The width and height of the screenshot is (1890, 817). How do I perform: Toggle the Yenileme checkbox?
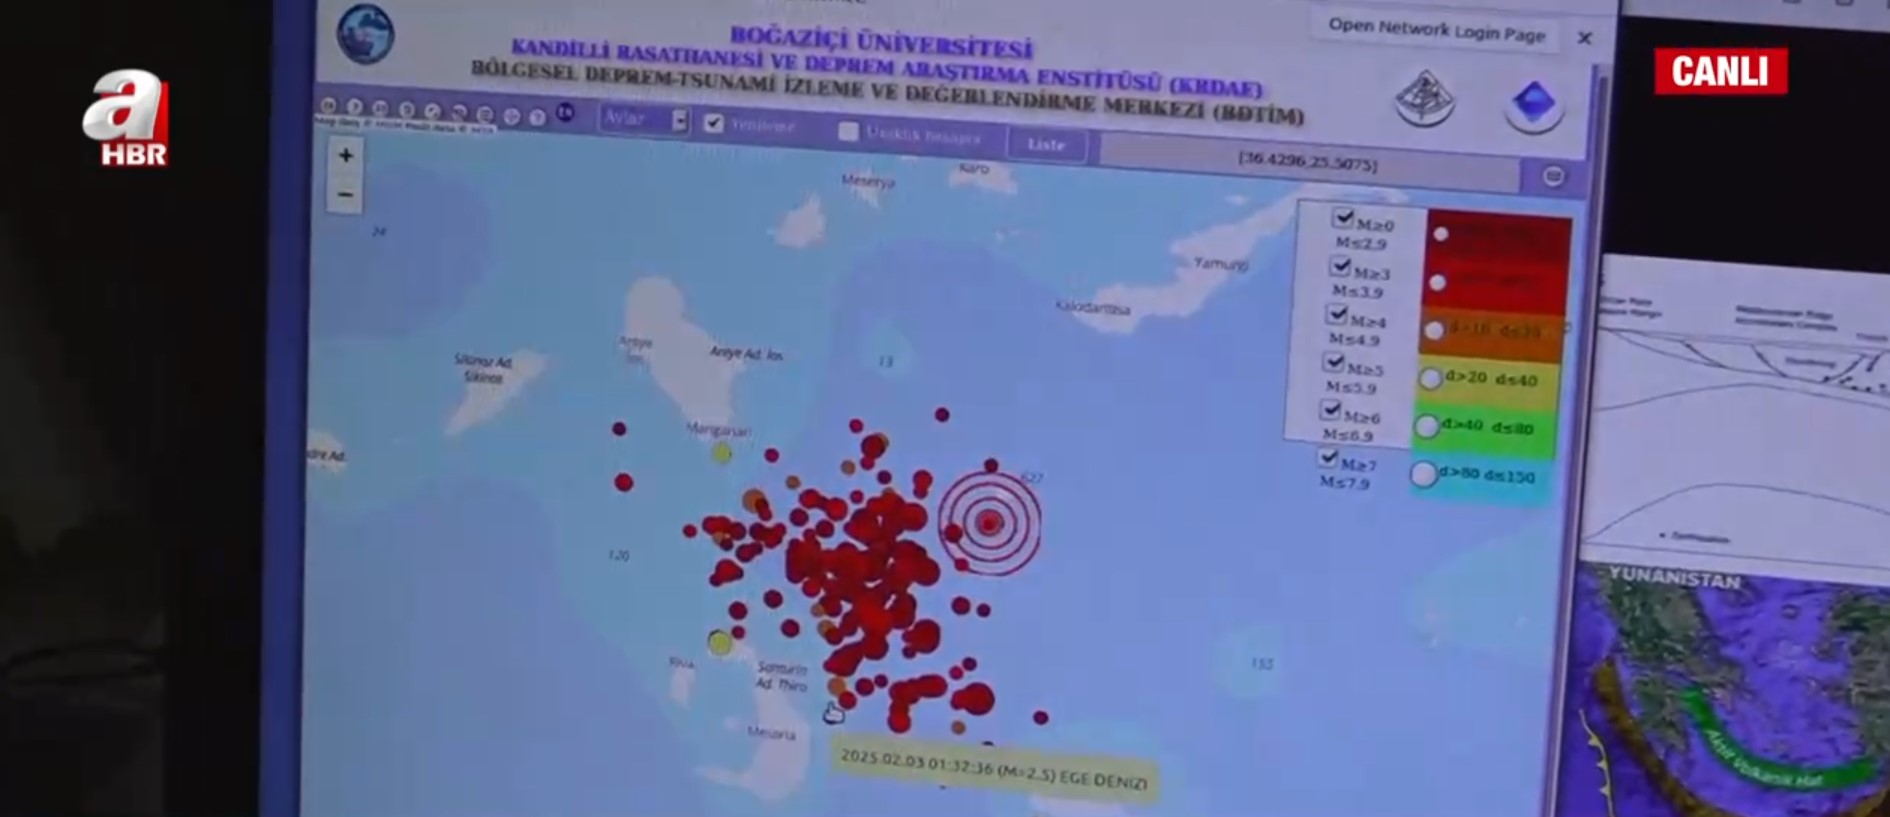(x=713, y=123)
